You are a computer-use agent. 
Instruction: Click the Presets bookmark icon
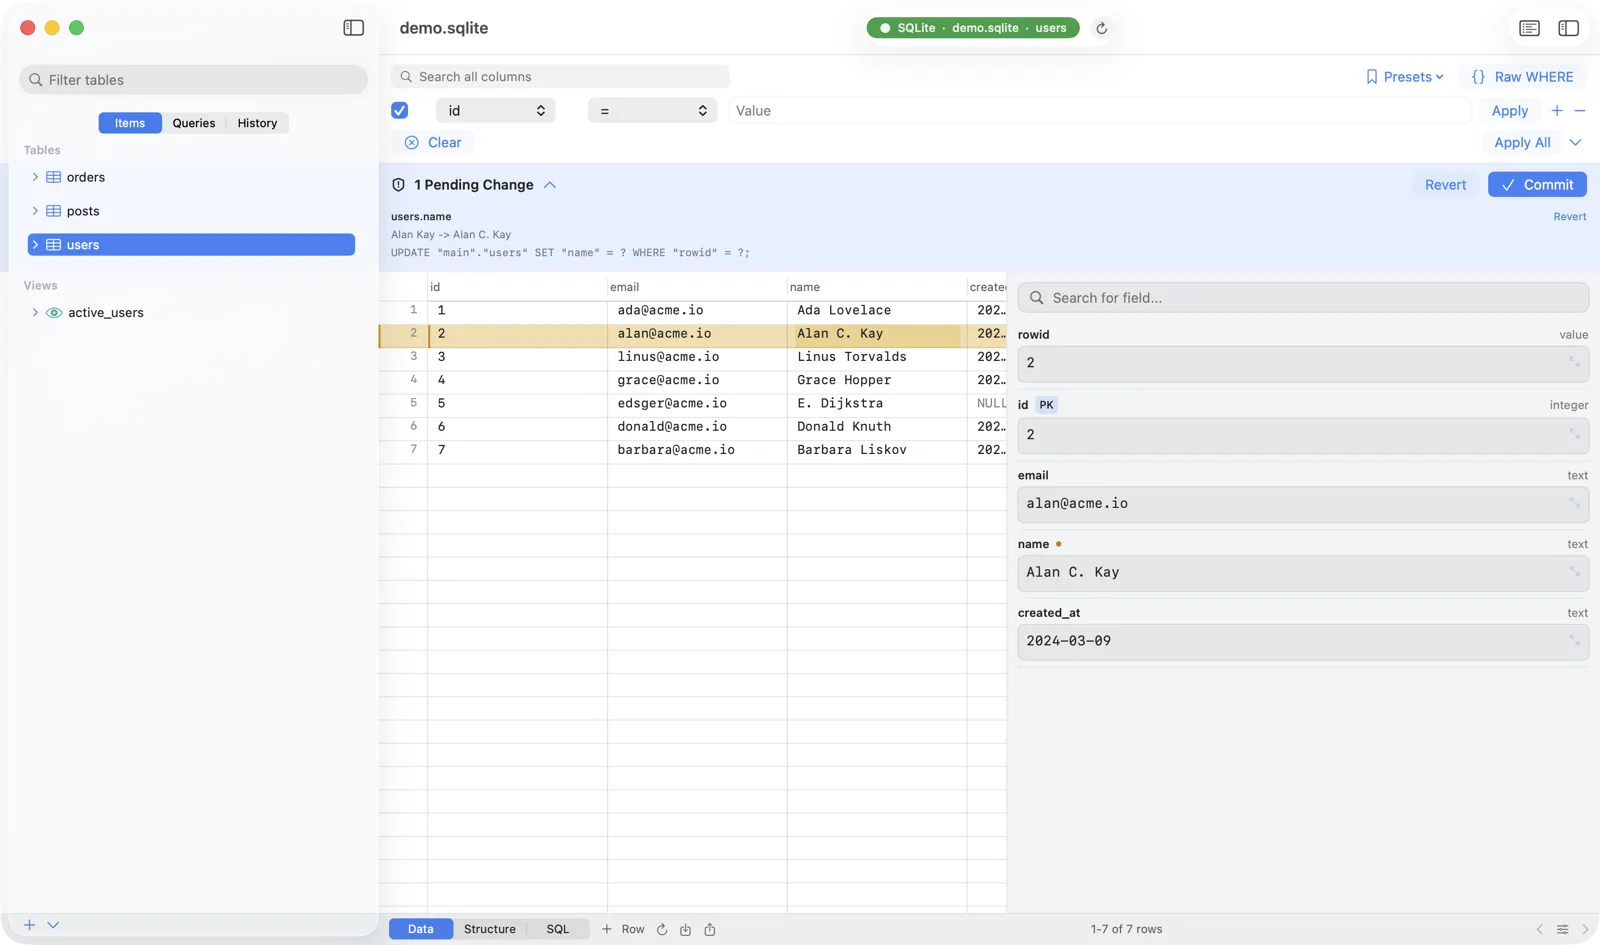pos(1372,77)
